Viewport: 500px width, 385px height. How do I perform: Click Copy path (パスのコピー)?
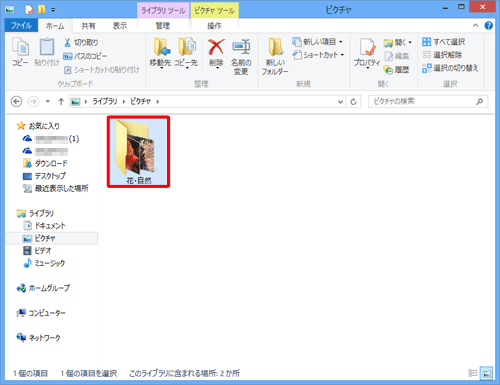[85, 56]
